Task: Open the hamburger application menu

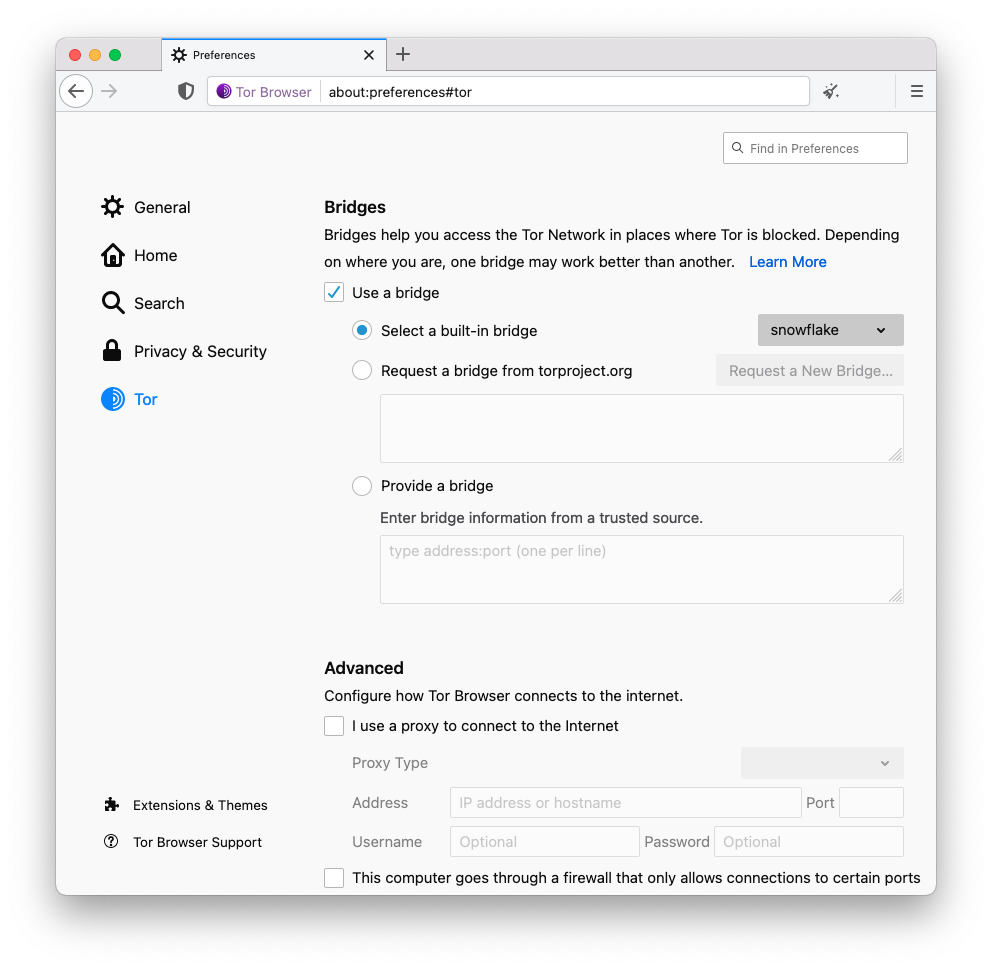Action: click(x=916, y=91)
